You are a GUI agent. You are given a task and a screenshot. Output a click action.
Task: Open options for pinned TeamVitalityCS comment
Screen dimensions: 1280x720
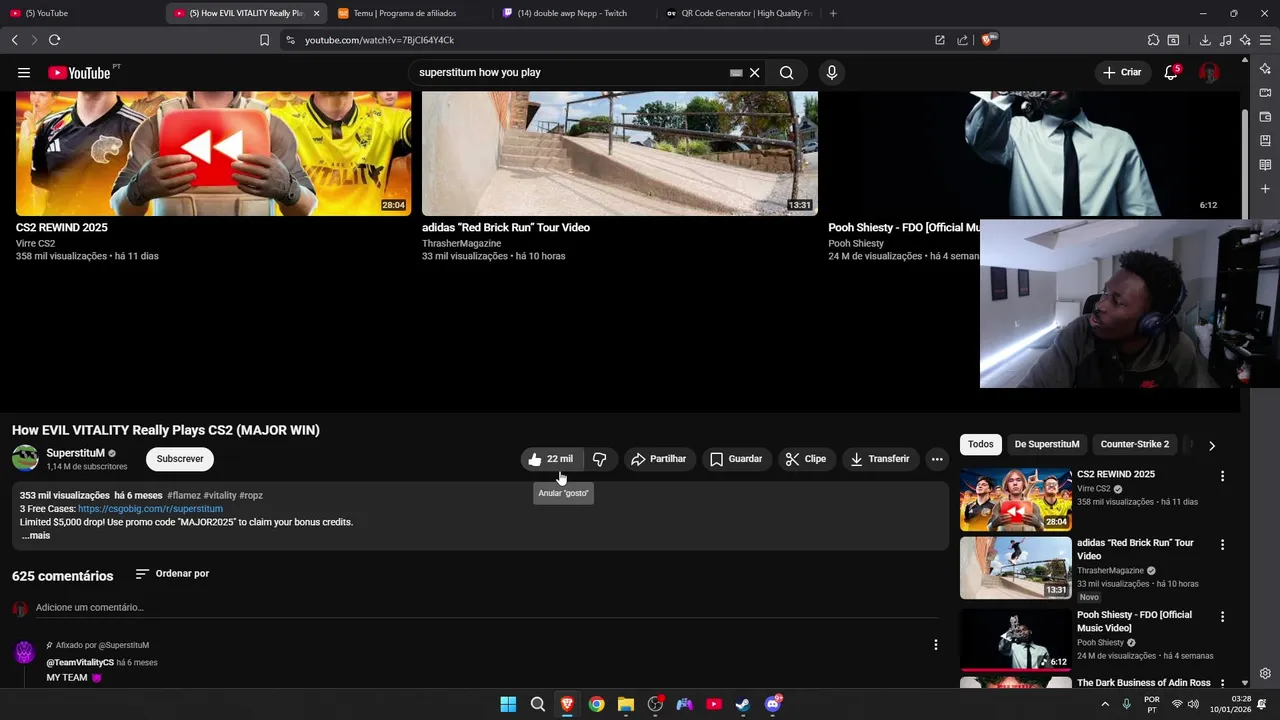(x=936, y=645)
